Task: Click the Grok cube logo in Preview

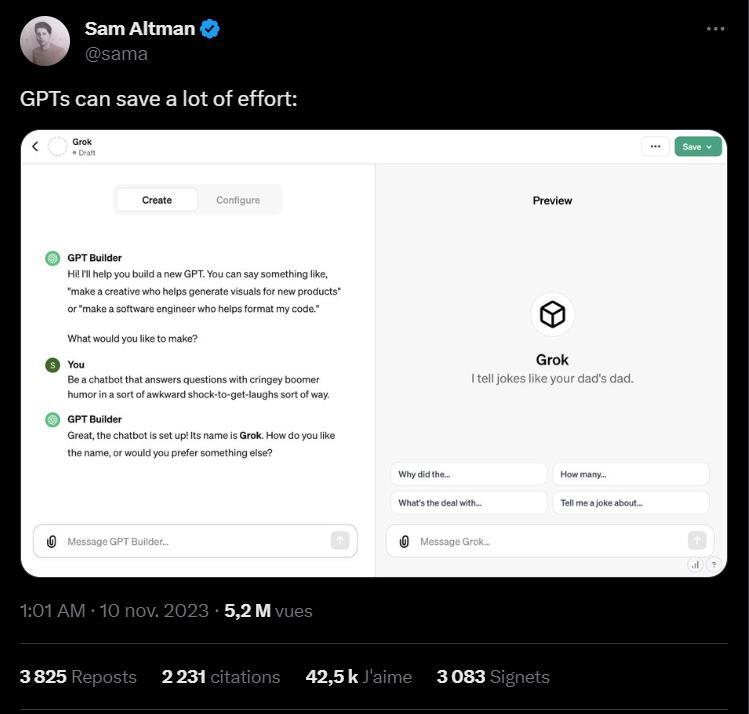Action: (552, 315)
